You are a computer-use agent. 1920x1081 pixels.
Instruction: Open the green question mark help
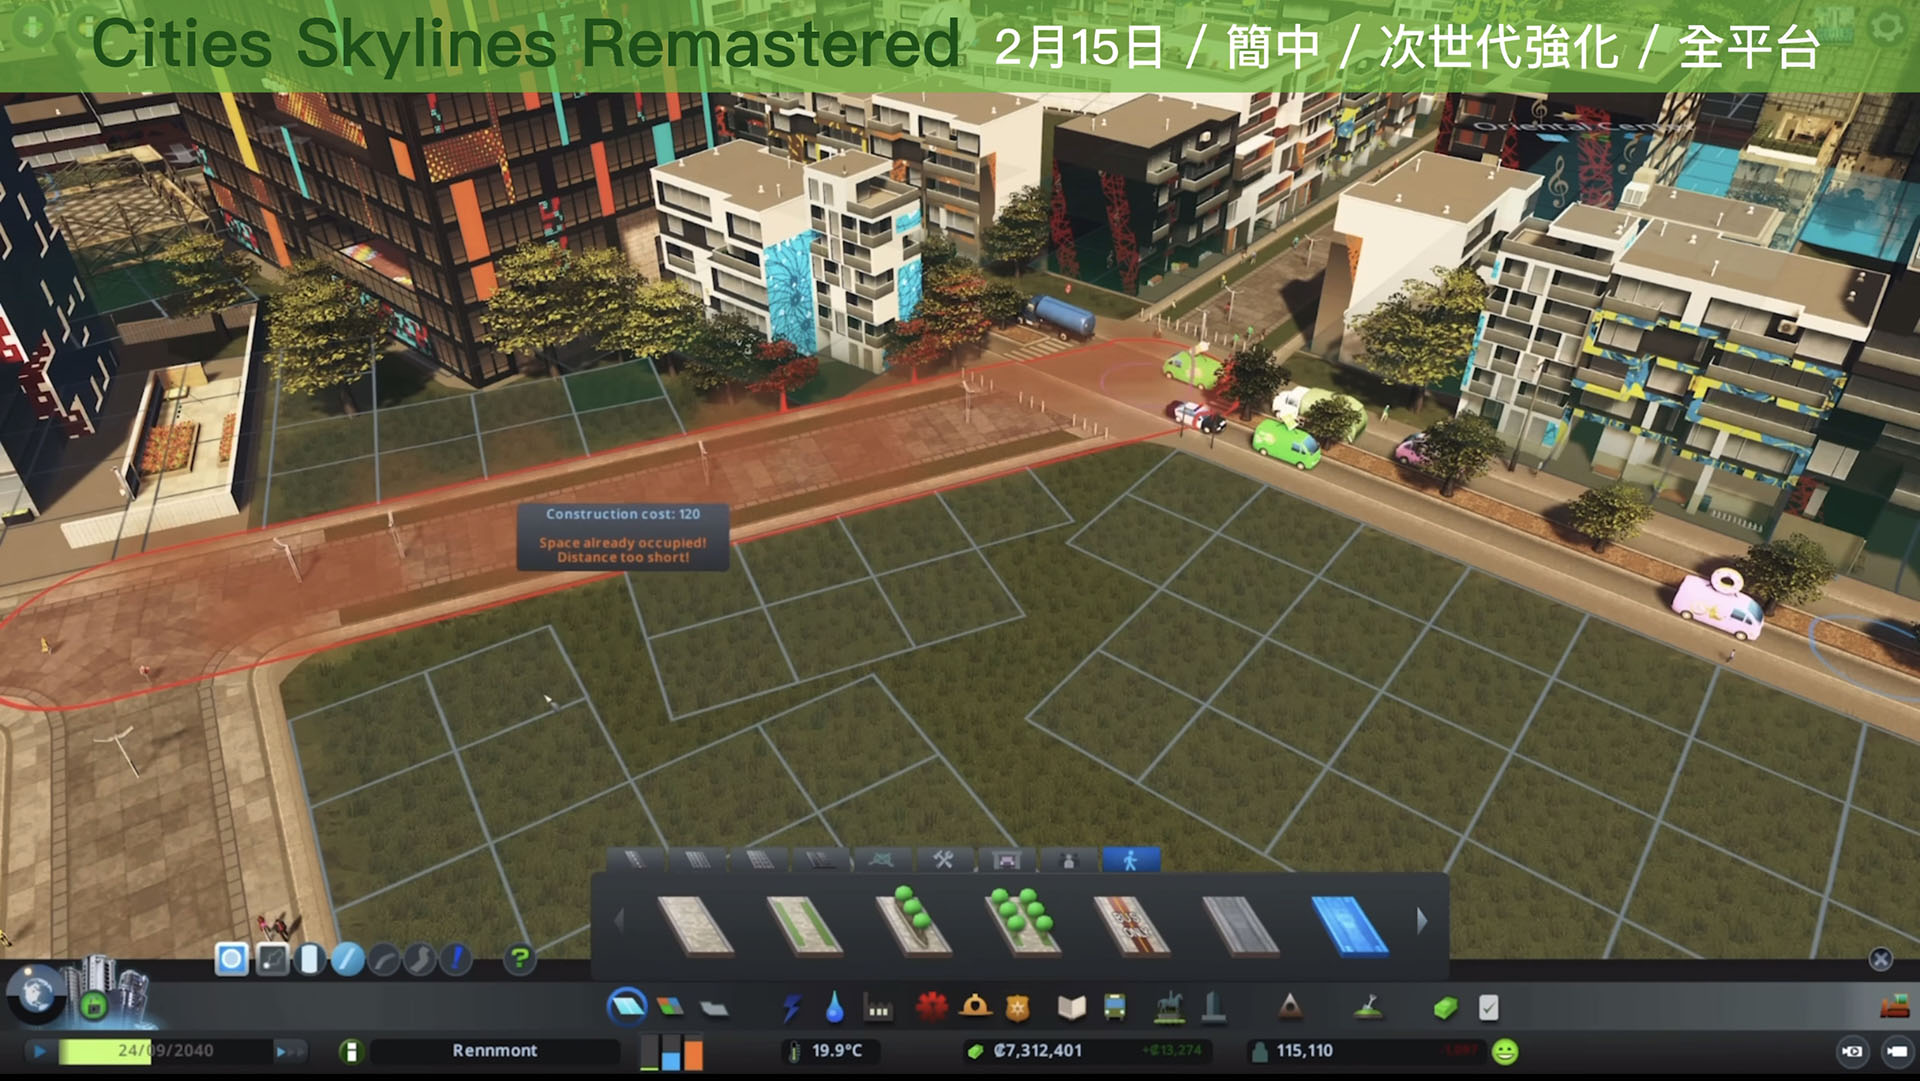519,959
